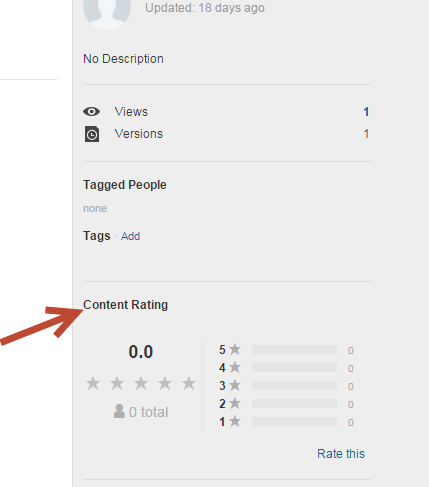
Task: Click the 5 star rating bar
Action: (x=294, y=349)
